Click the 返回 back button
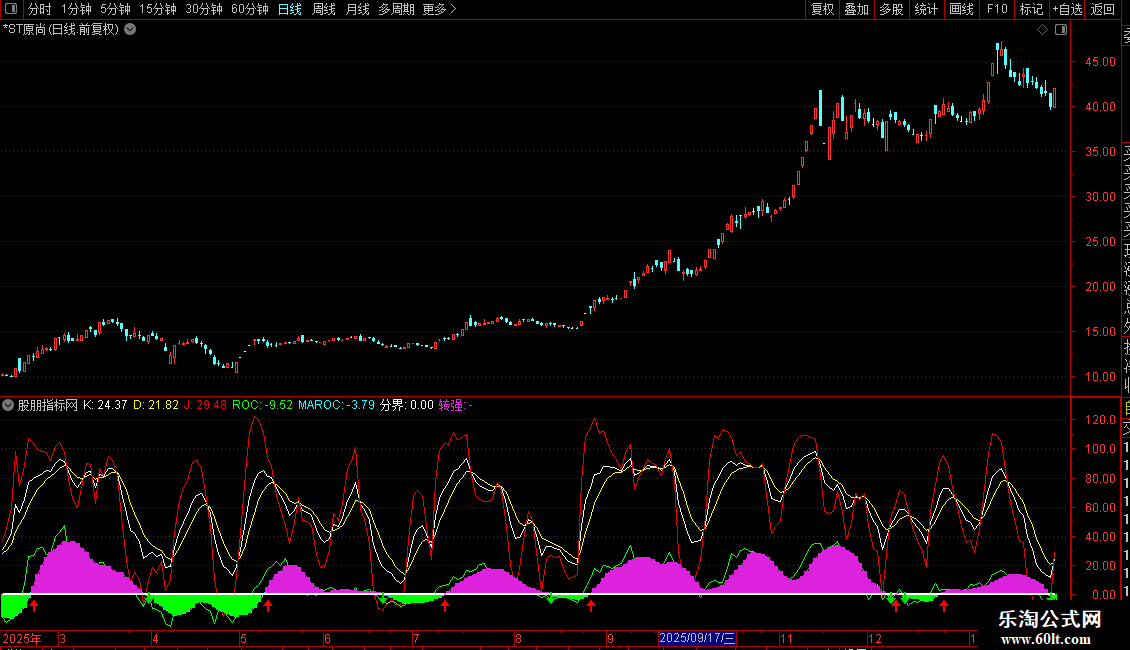Screen dimensions: 1130x650 [1103, 9]
